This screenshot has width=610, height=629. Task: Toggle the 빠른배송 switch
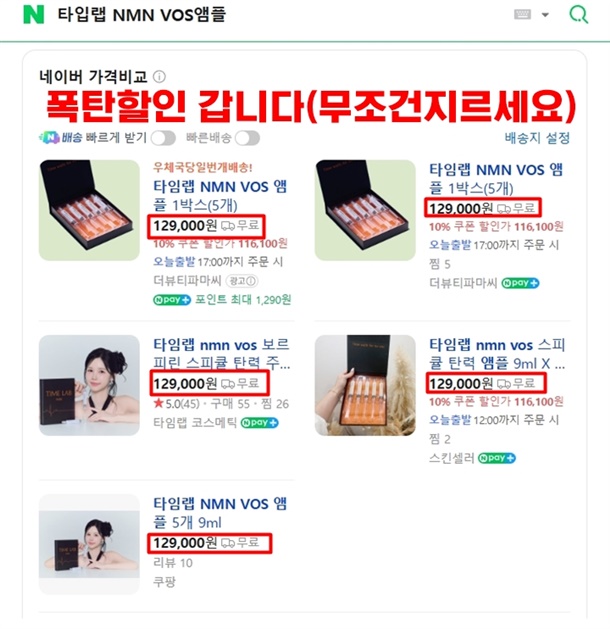247,138
